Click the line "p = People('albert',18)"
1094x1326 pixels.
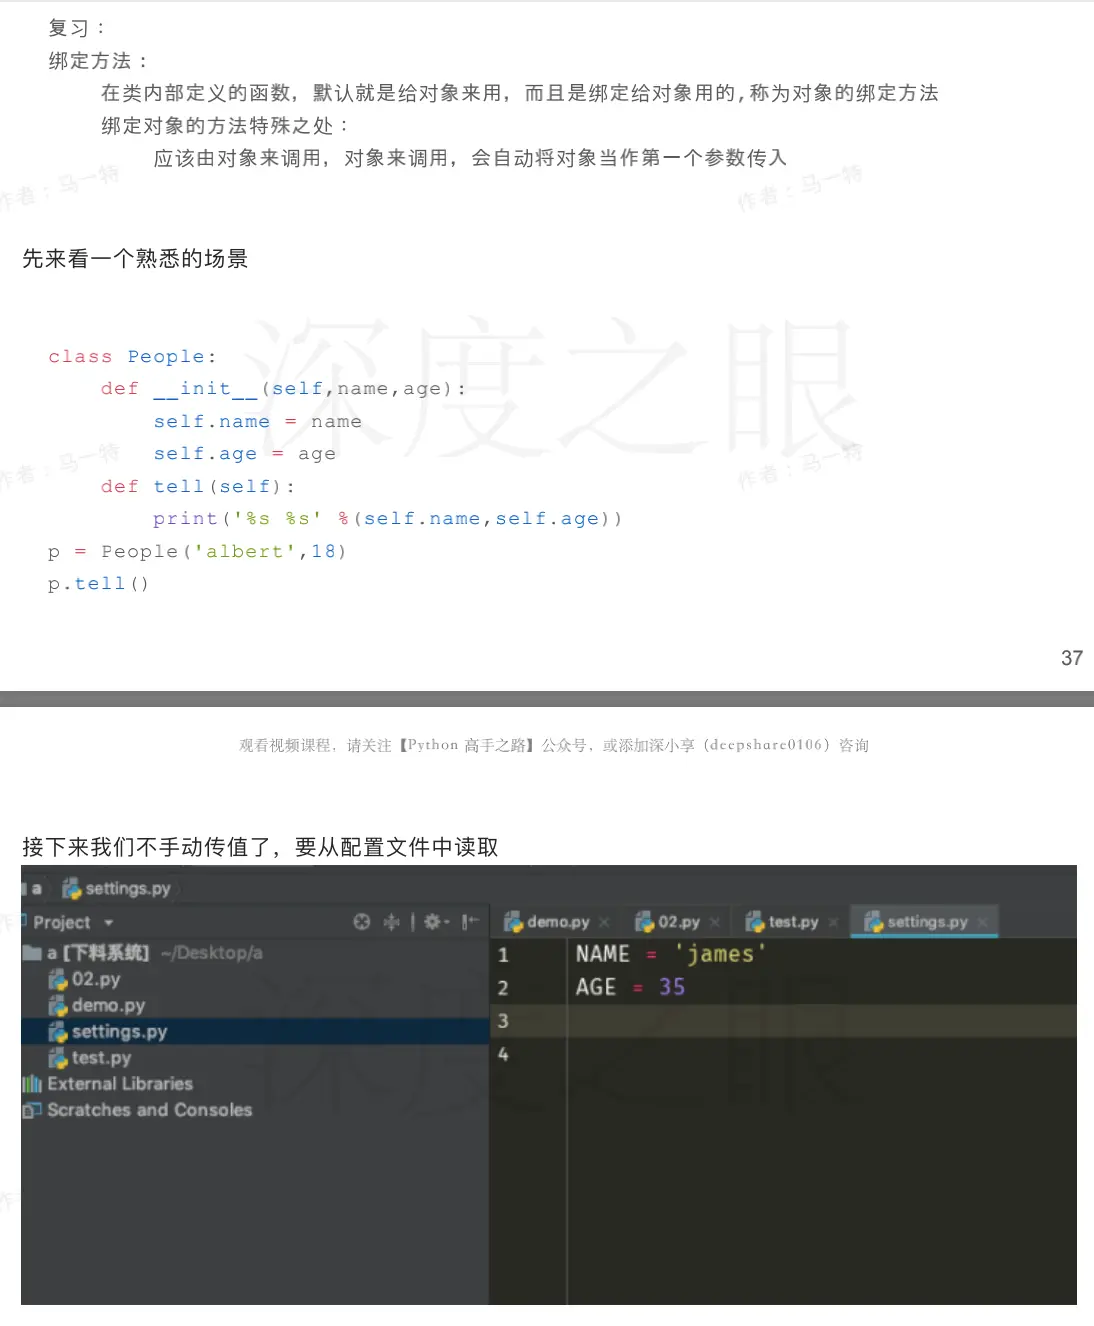point(197,552)
